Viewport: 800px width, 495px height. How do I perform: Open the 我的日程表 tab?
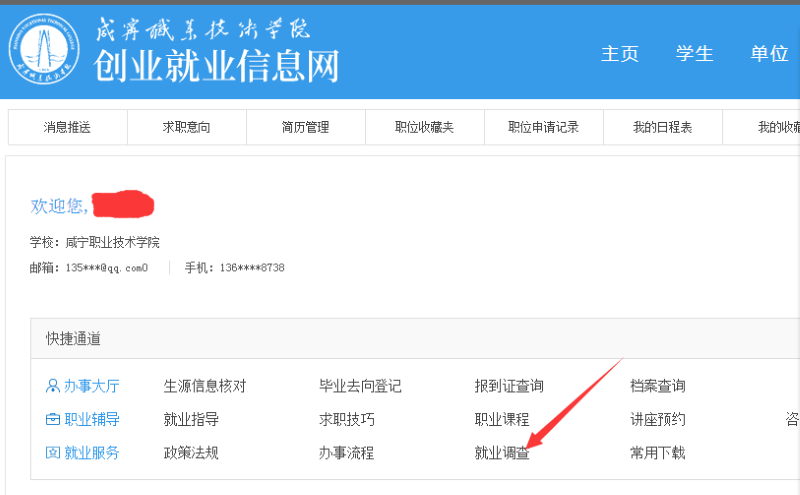pos(662,127)
